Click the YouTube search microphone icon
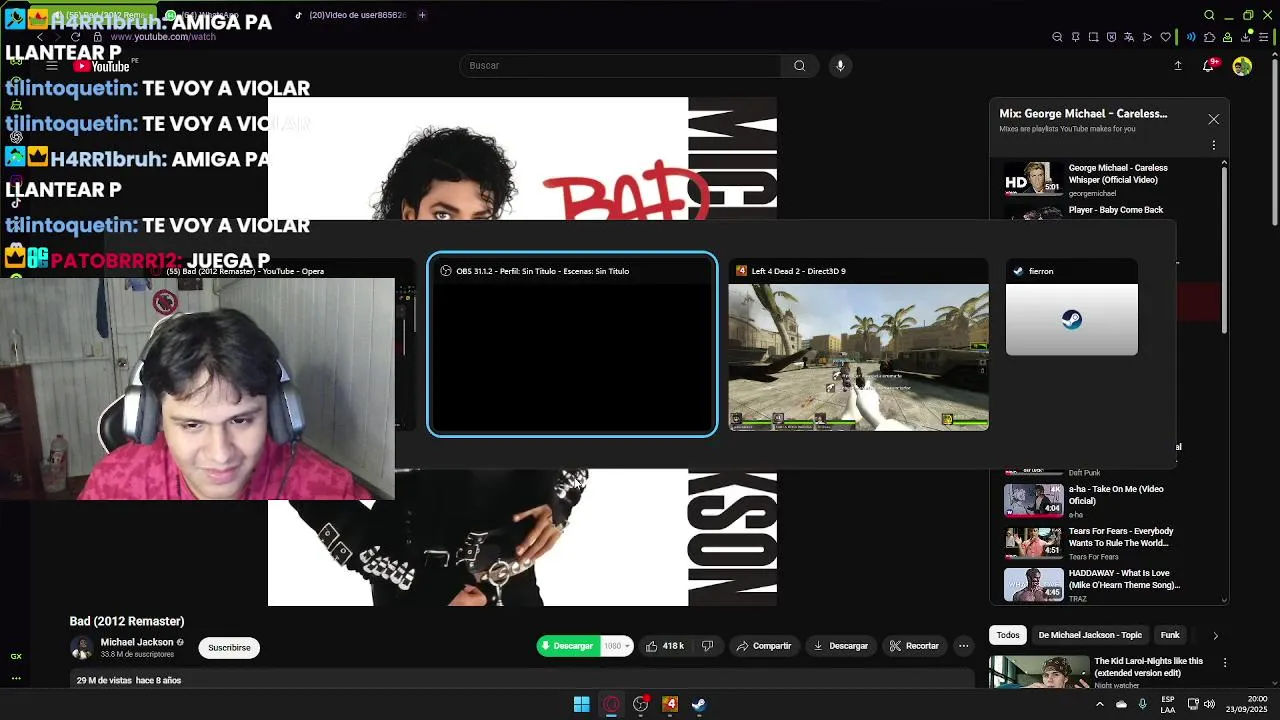Viewport: 1280px width, 720px height. pos(840,65)
